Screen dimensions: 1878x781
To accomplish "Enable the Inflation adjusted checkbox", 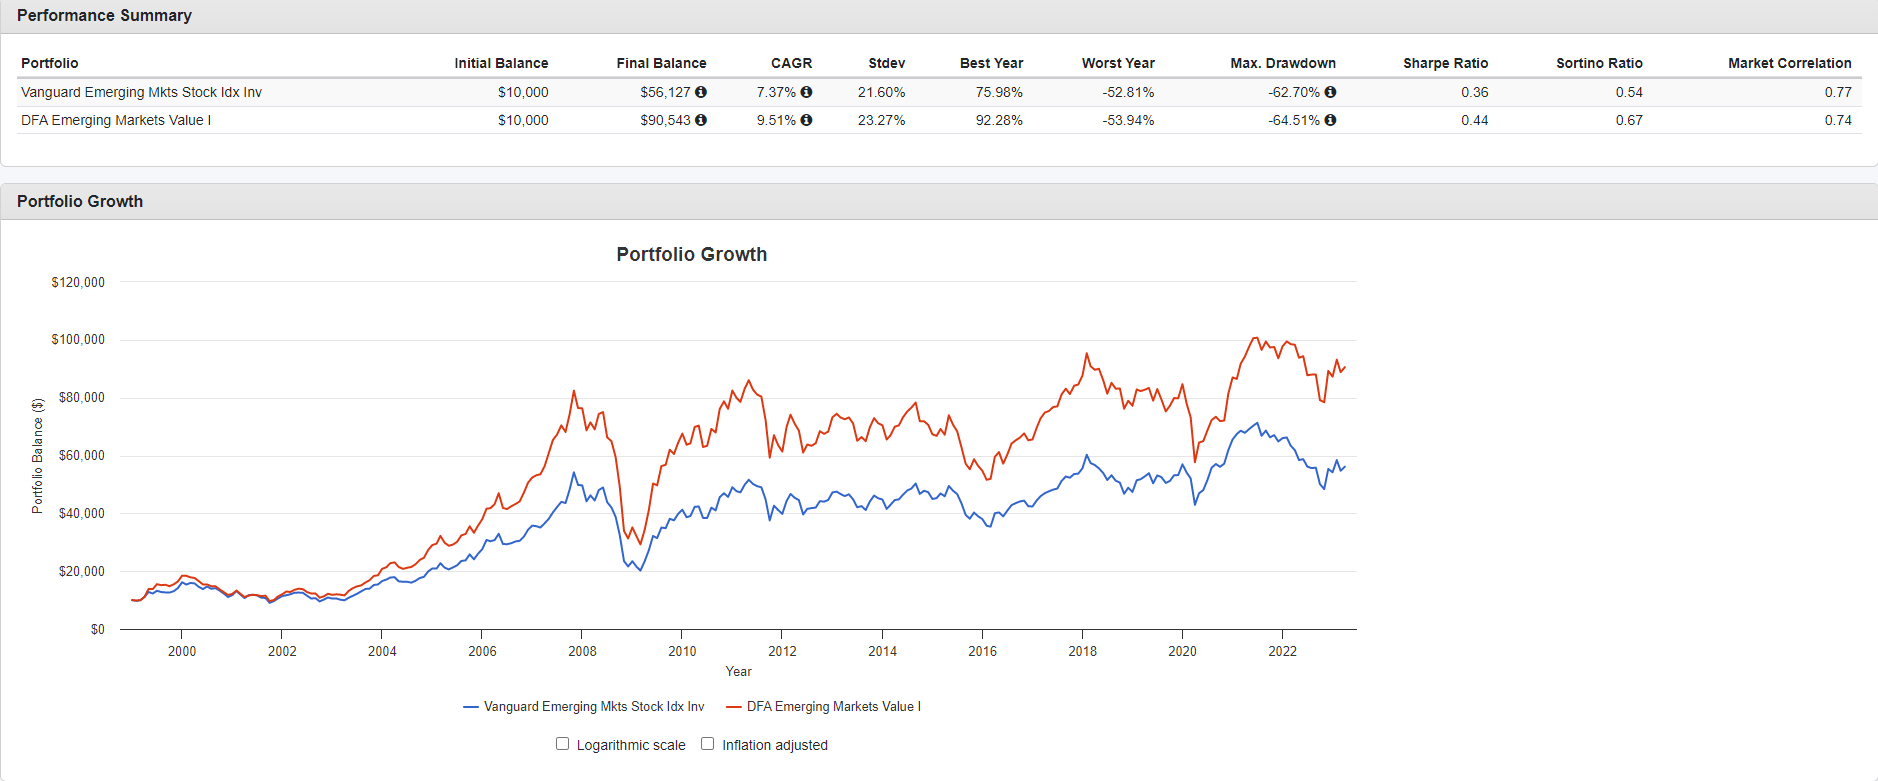I will click(707, 744).
